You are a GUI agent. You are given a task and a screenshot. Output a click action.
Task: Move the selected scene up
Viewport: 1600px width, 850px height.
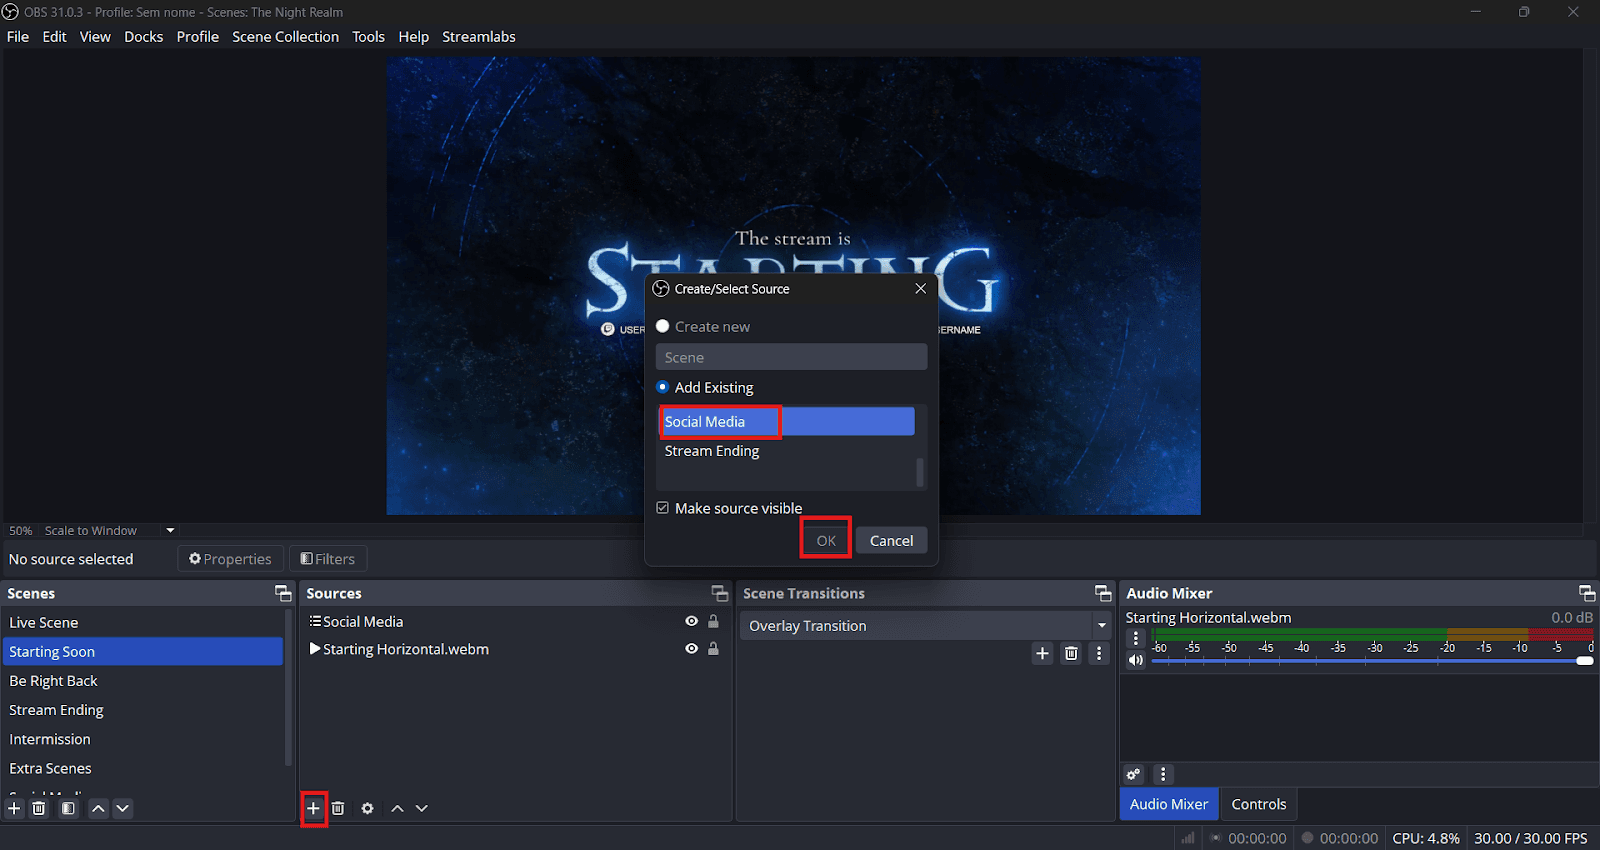pyautogui.click(x=98, y=808)
